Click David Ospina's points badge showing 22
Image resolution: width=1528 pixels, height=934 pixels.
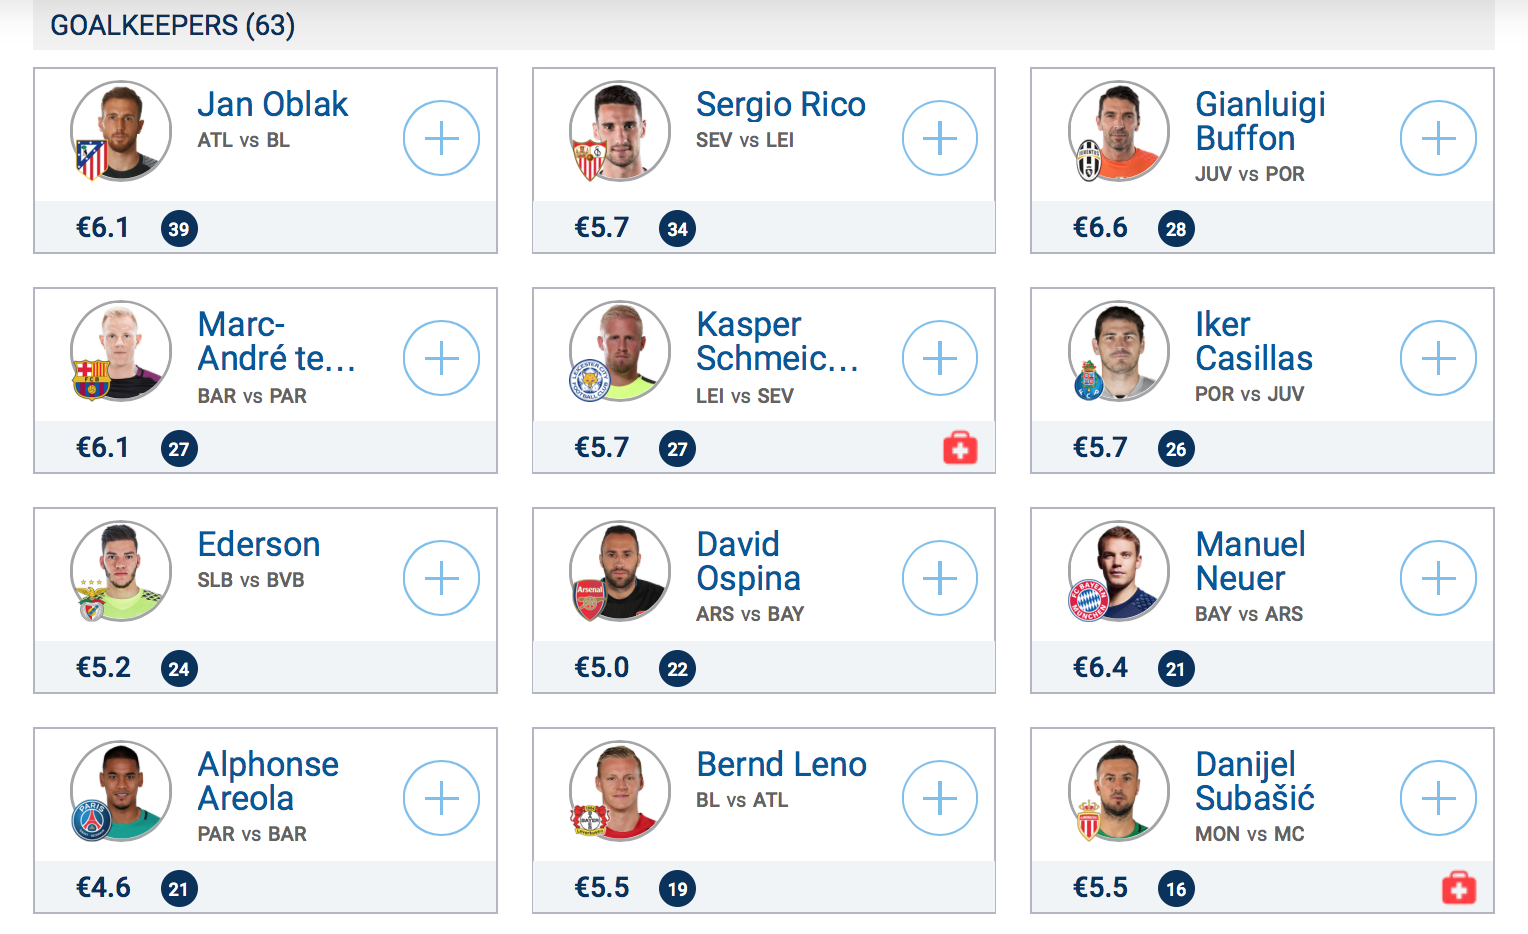pos(677,668)
